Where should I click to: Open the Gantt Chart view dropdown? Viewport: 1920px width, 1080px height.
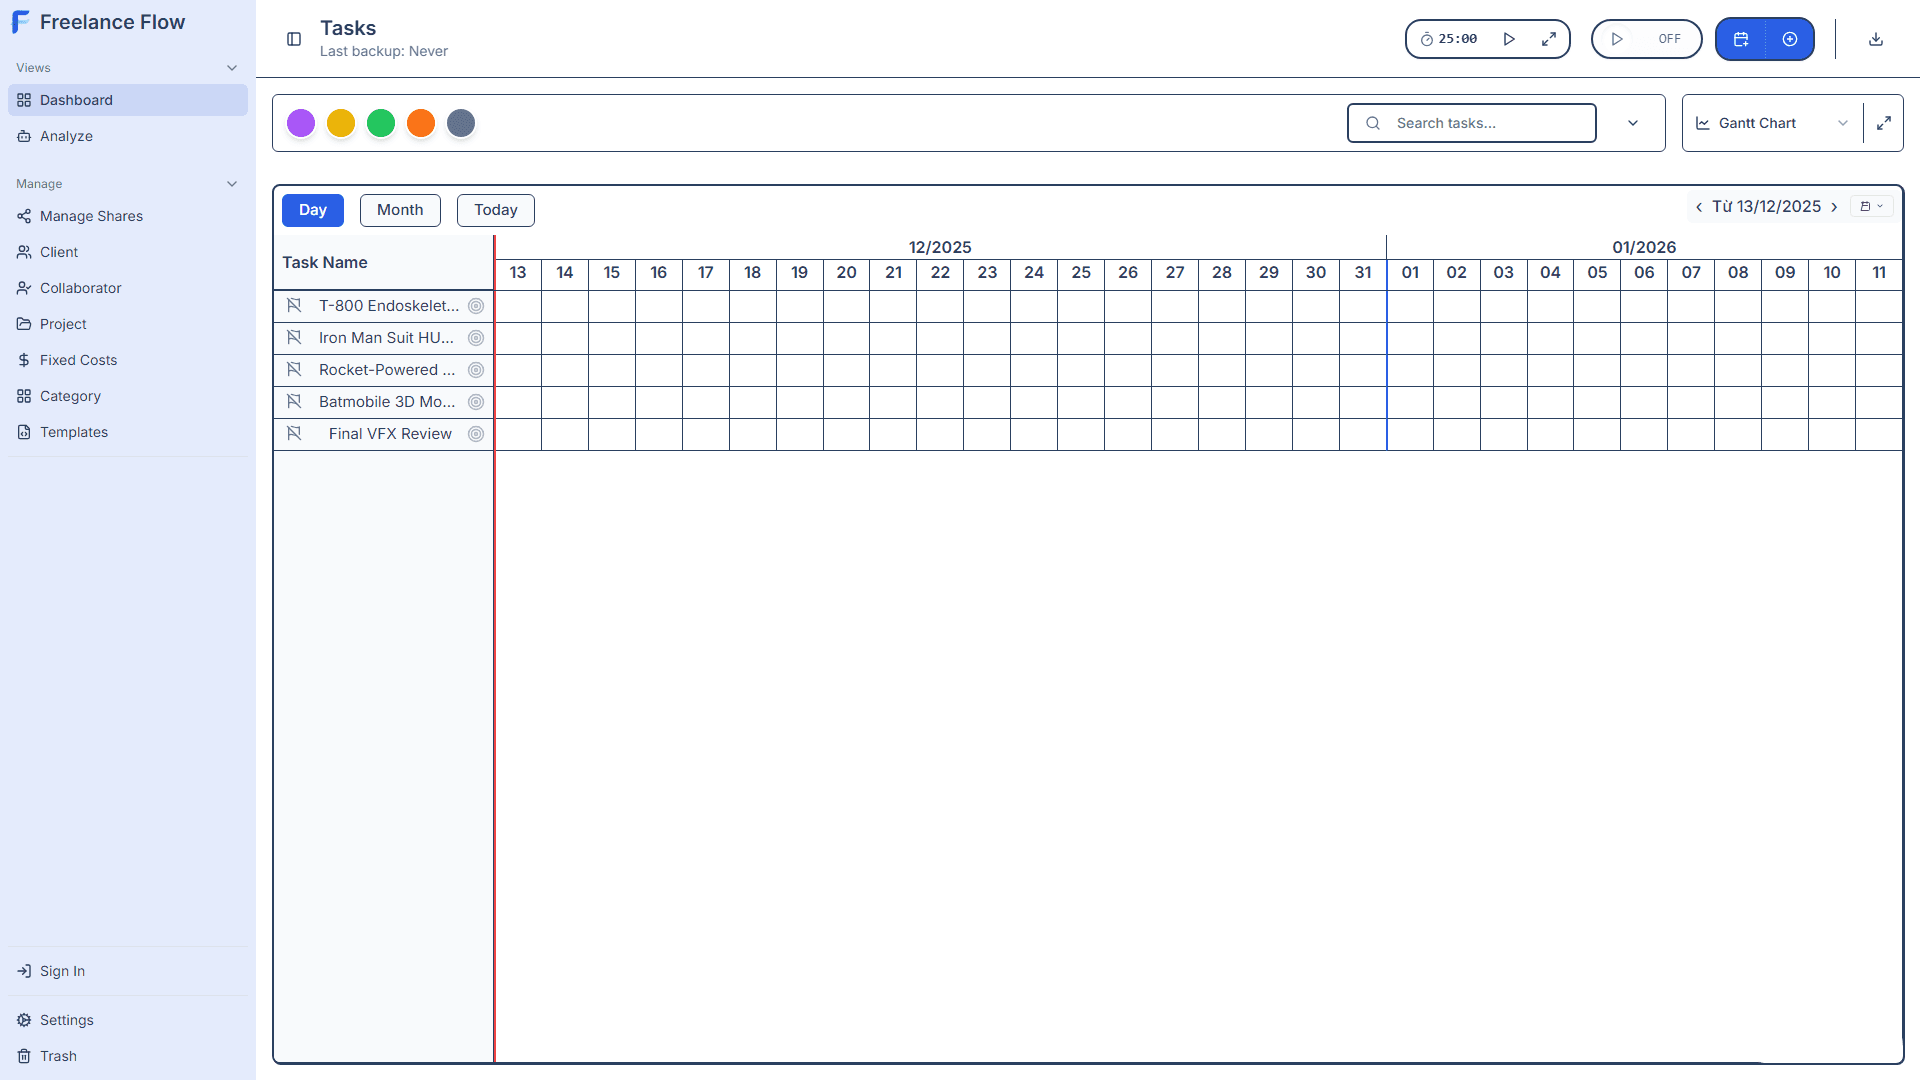[1773, 123]
